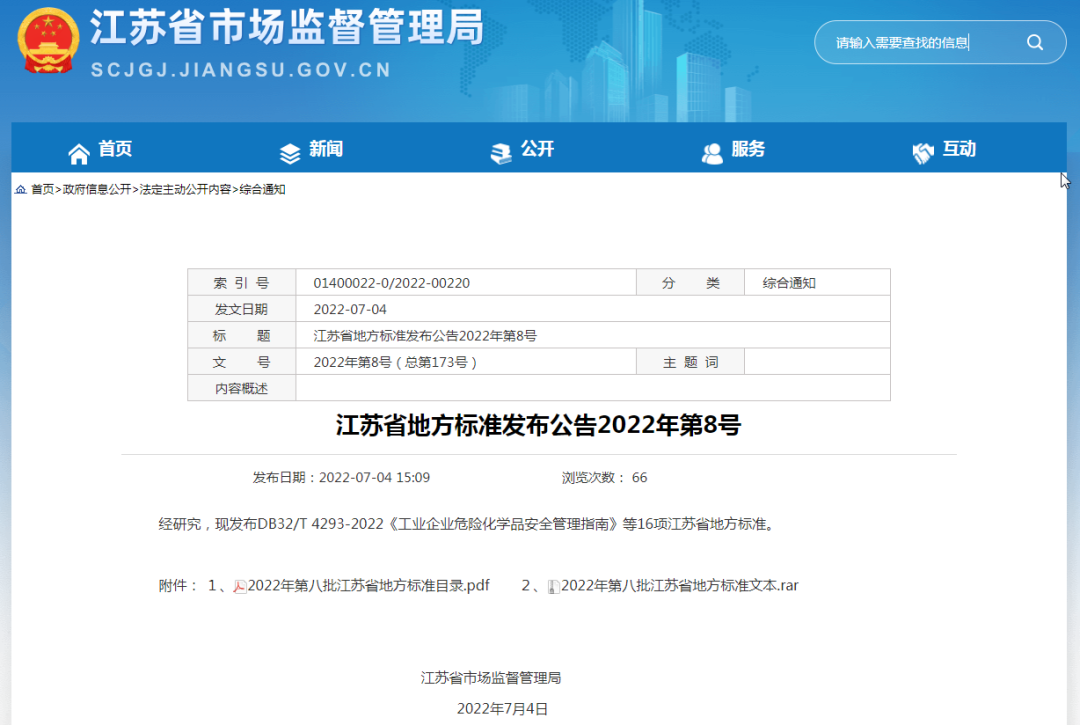
Task: Click the signature 江苏省市场监督管理局
Action: [490, 678]
